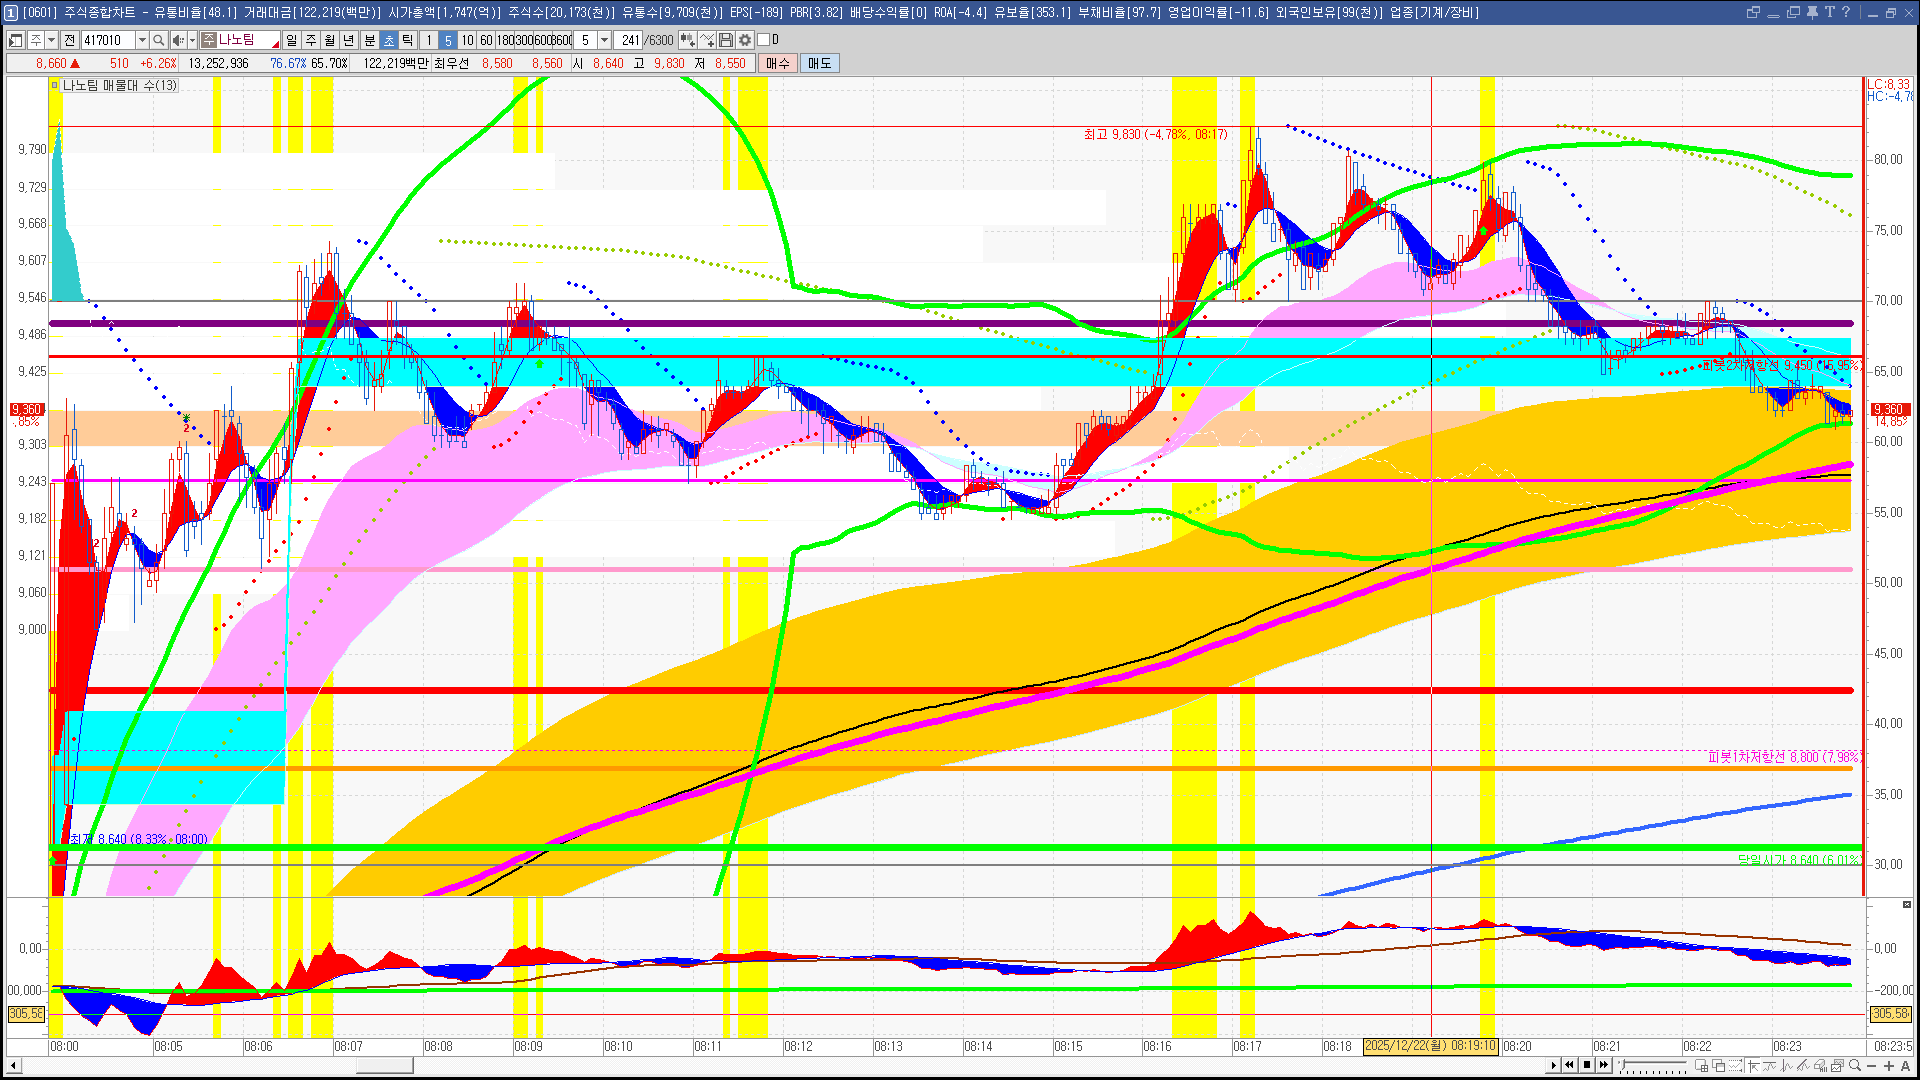Click the save chart floppy icon
Image resolution: width=1920 pixels, height=1080 pixels.
726,40
